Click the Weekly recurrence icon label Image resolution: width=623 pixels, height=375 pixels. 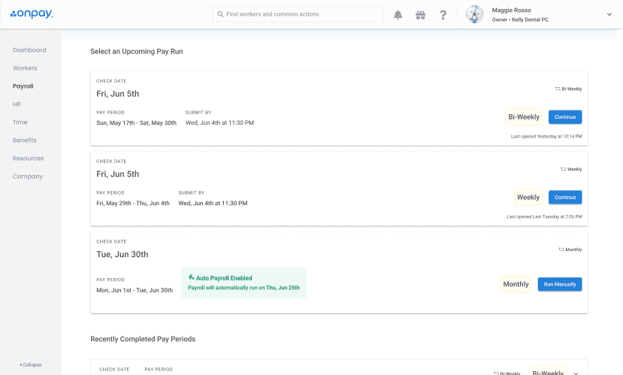coord(571,169)
